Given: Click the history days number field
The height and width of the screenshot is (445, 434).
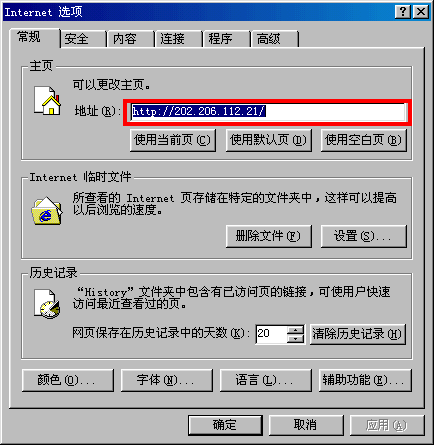Looking at the screenshot, I should [x=271, y=334].
